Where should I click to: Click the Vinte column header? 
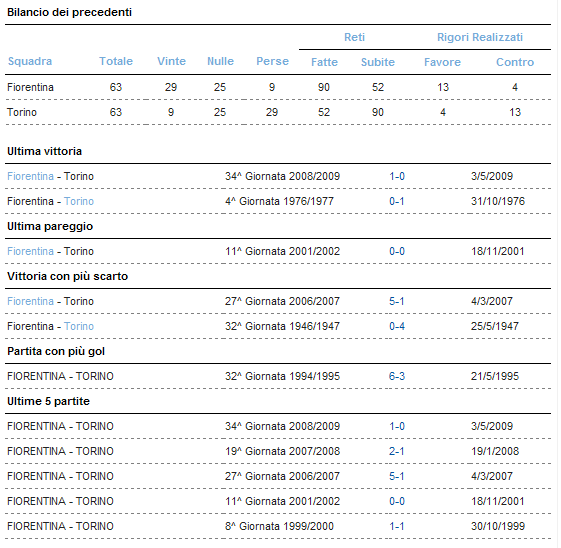point(171,61)
